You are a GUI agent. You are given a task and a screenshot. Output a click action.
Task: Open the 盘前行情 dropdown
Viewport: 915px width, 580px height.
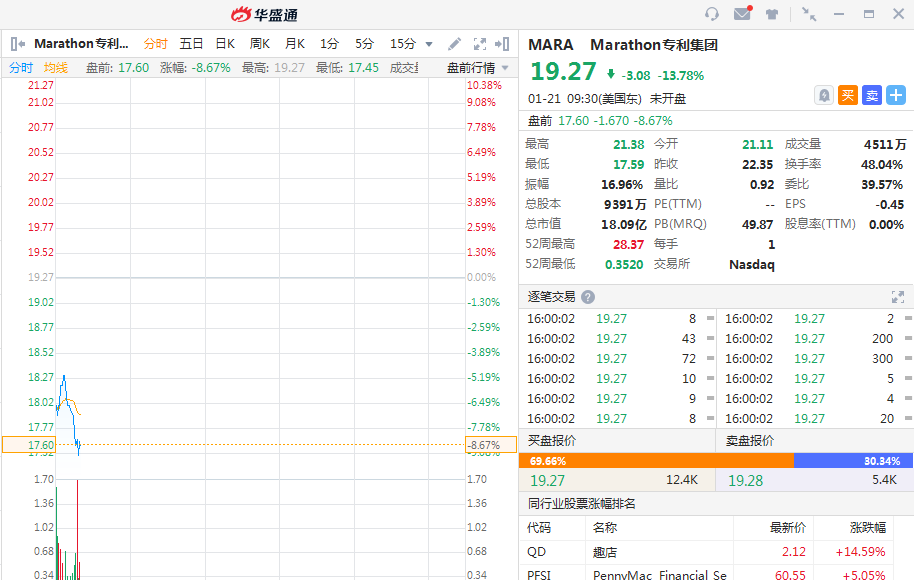coord(477,68)
